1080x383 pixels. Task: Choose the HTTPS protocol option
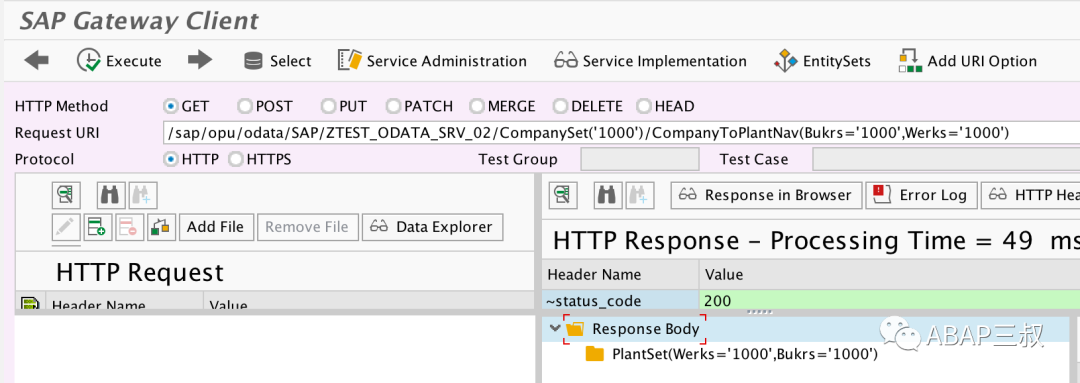coord(260,159)
